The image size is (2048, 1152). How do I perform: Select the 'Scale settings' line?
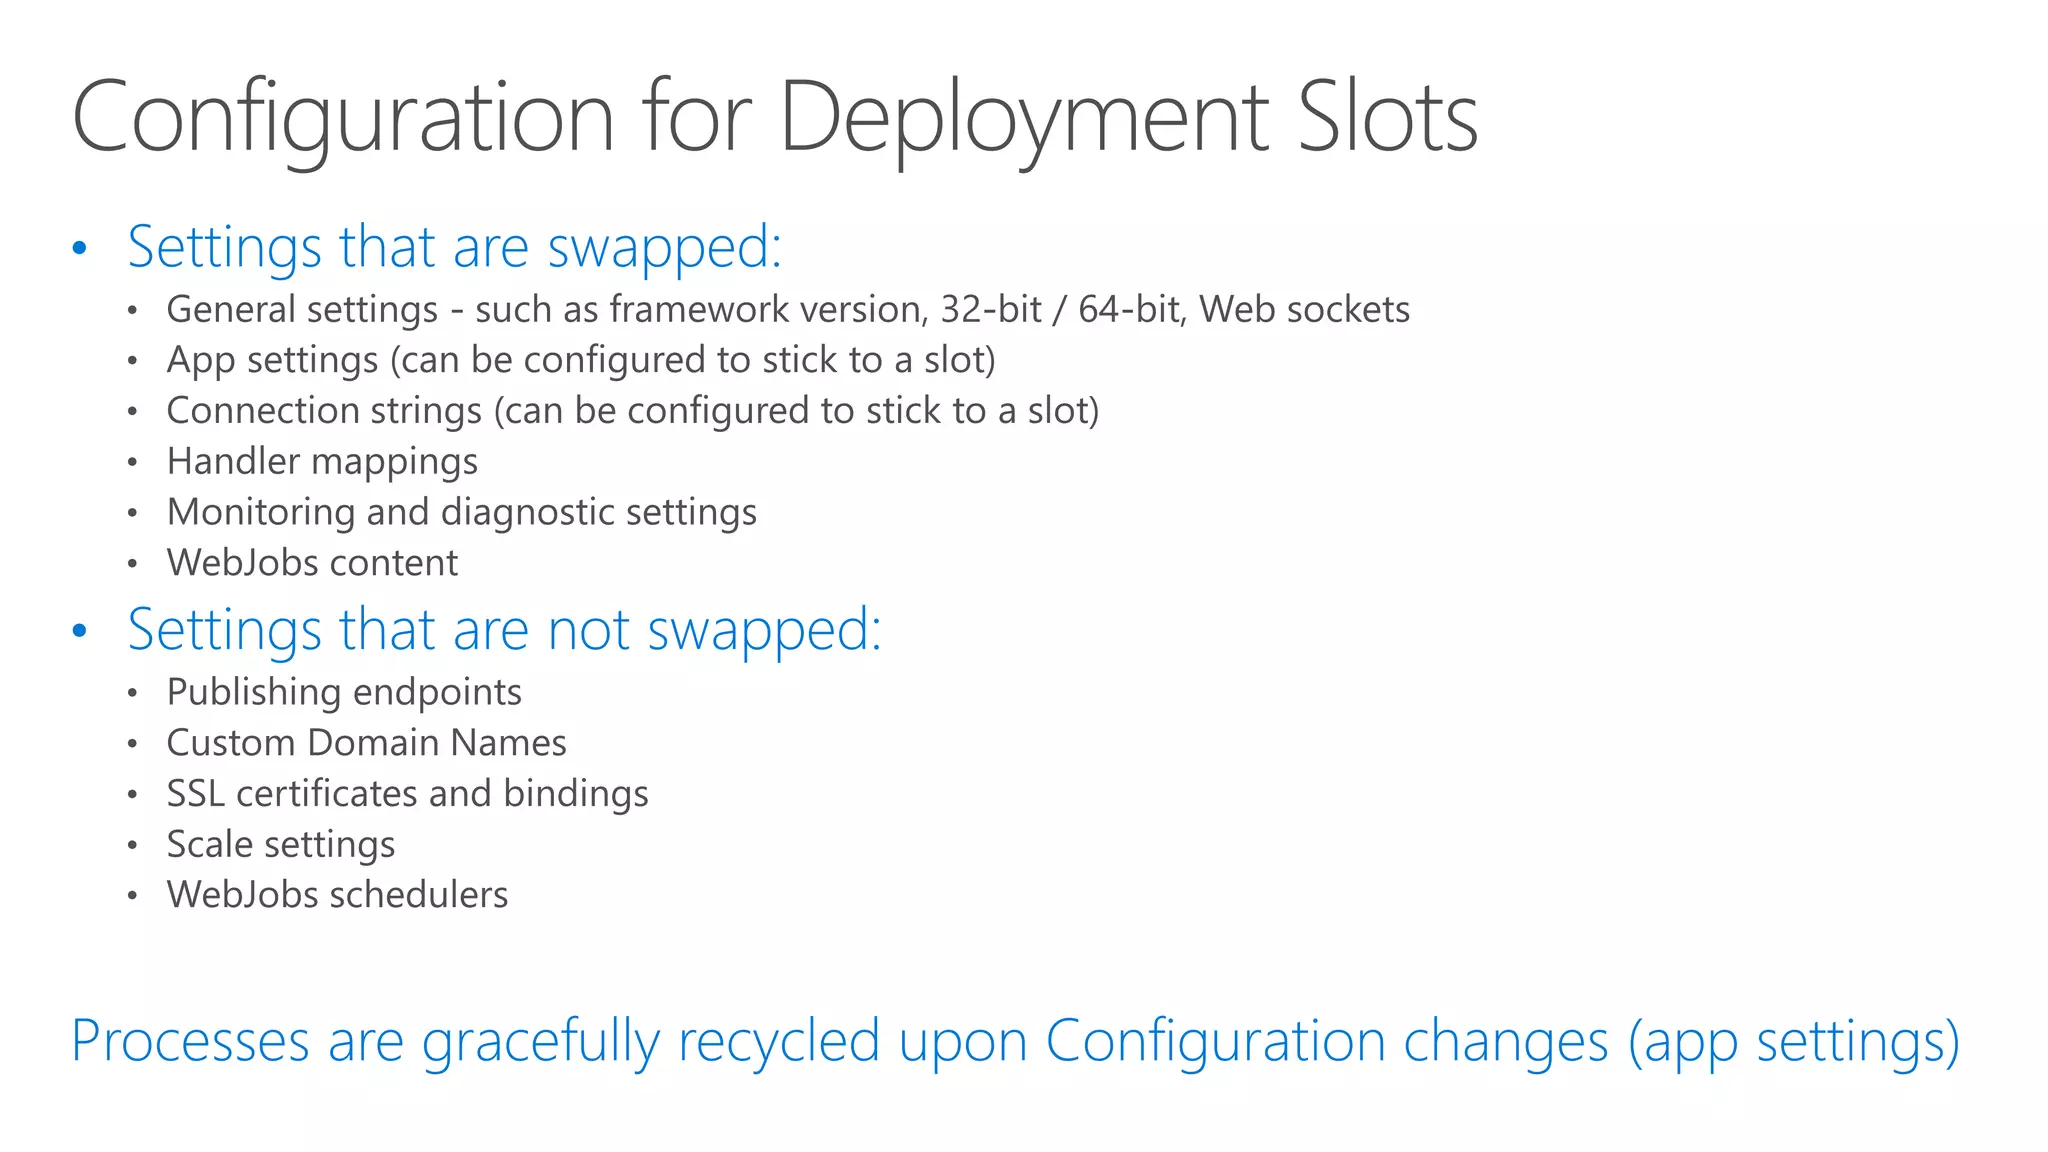click(281, 845)
